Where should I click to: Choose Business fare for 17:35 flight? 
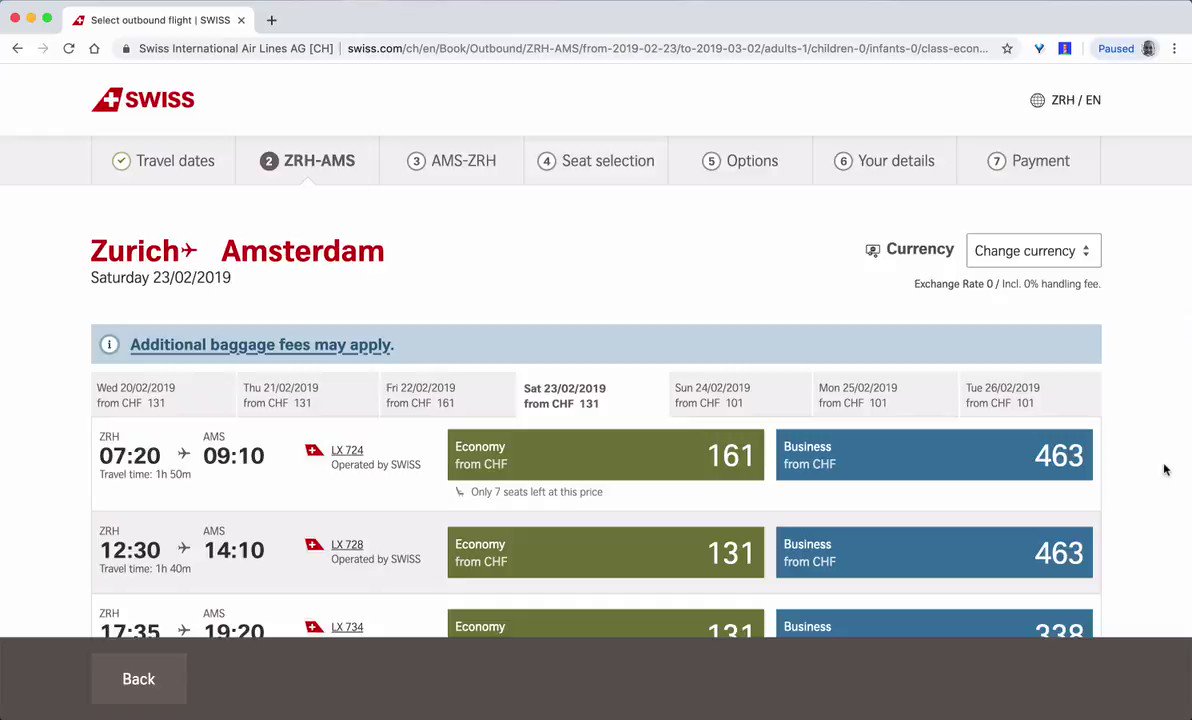point(934,623)
